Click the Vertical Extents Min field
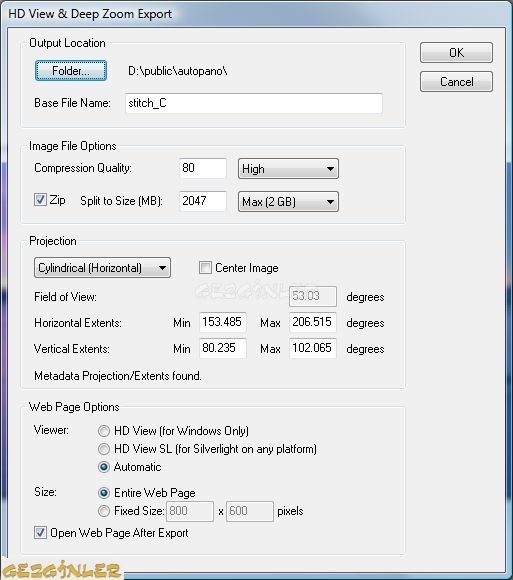This screenshot has width=513, height=580. click(223, 348)
